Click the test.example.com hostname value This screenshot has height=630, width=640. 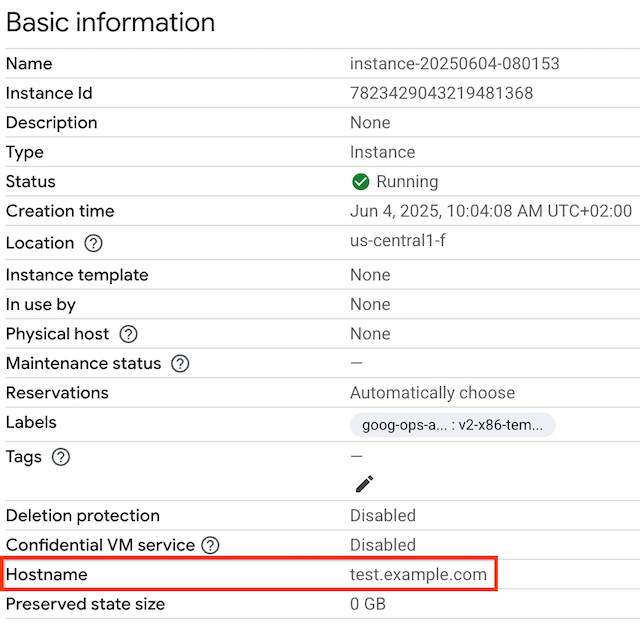418,575
